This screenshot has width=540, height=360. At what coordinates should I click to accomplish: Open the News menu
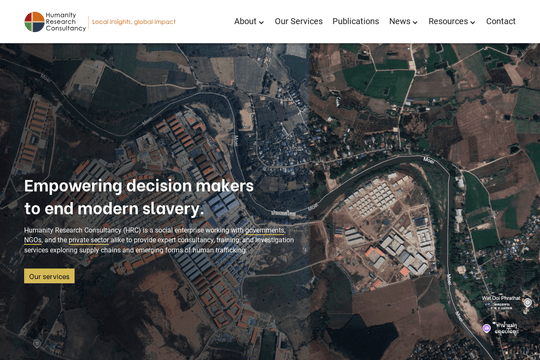coord(399,21)
